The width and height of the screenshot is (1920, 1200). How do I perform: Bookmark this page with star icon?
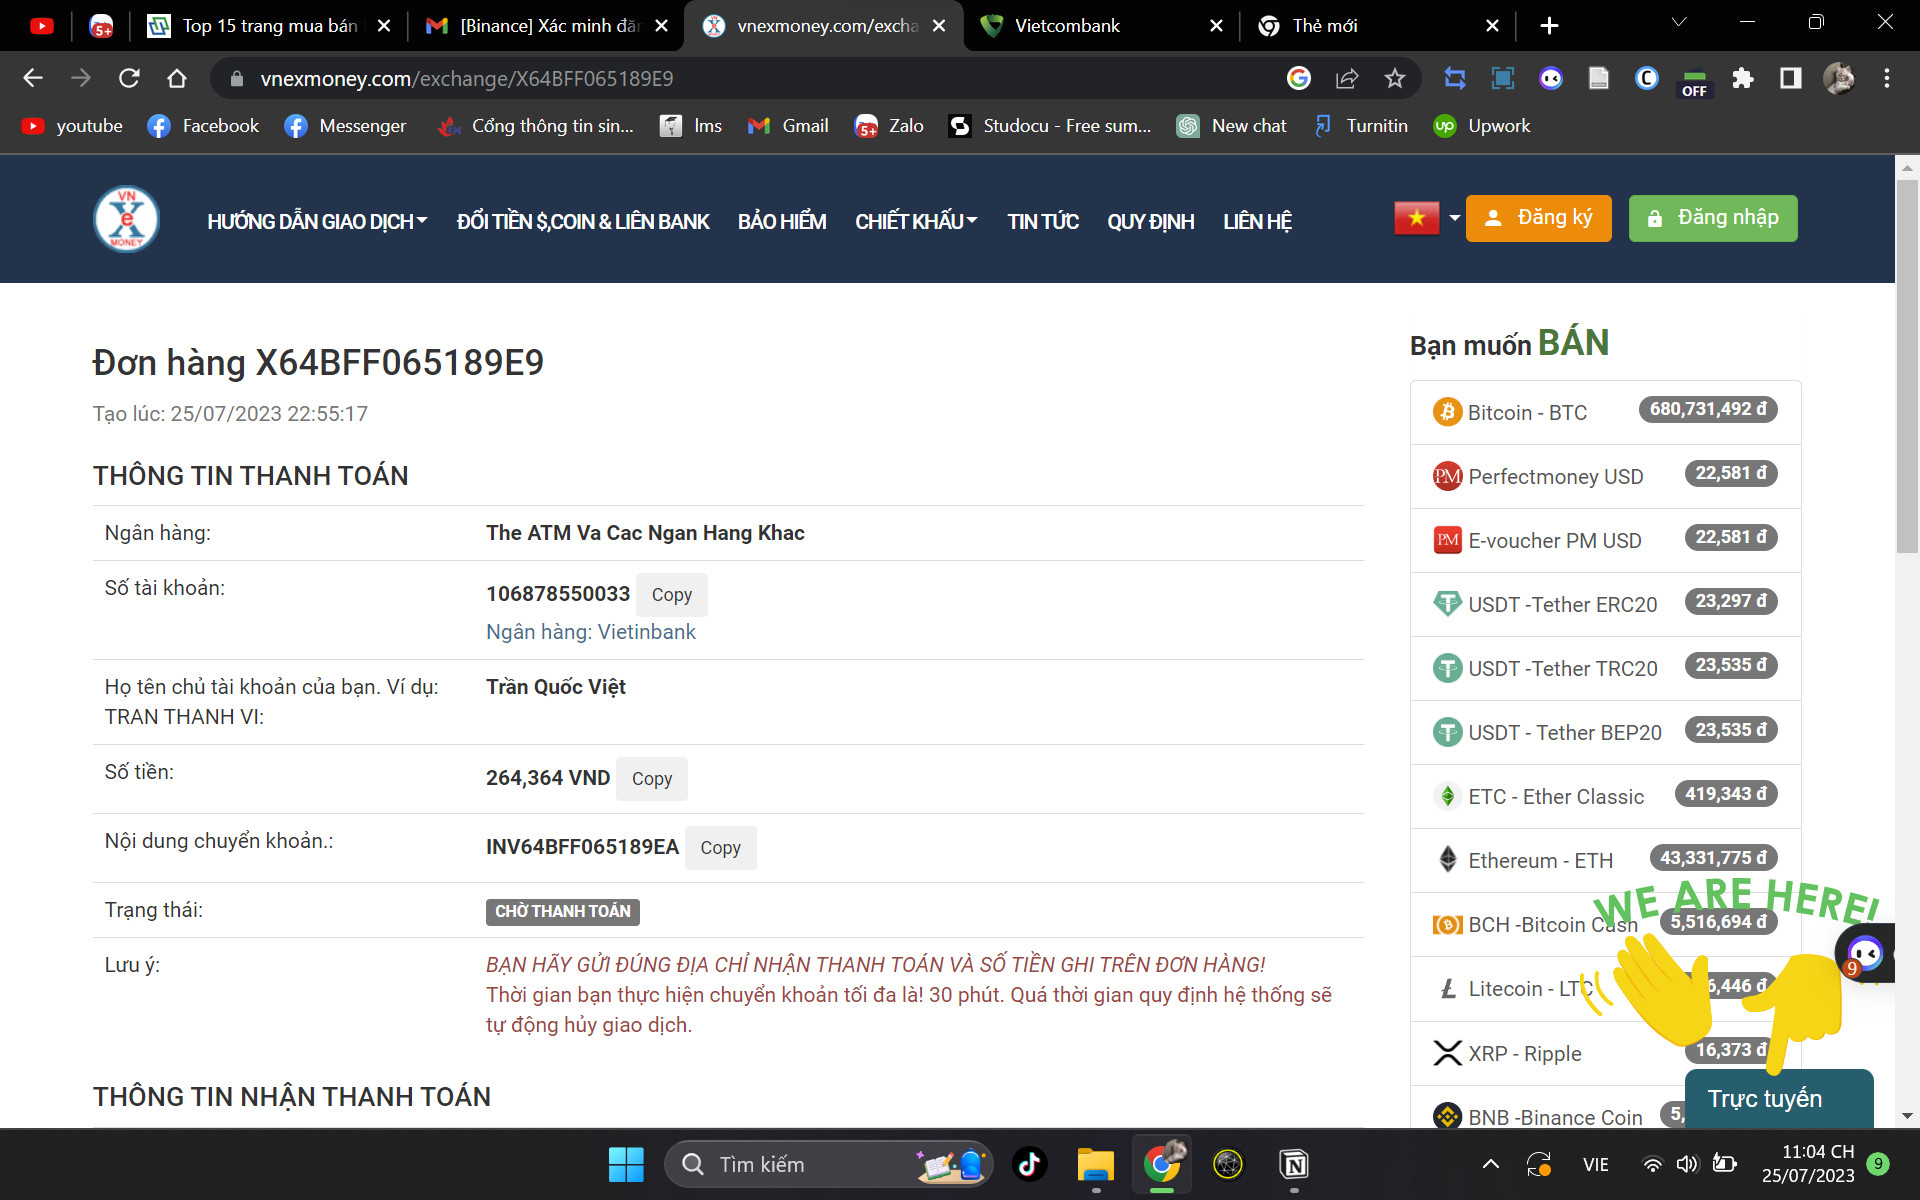(1394, 78)
